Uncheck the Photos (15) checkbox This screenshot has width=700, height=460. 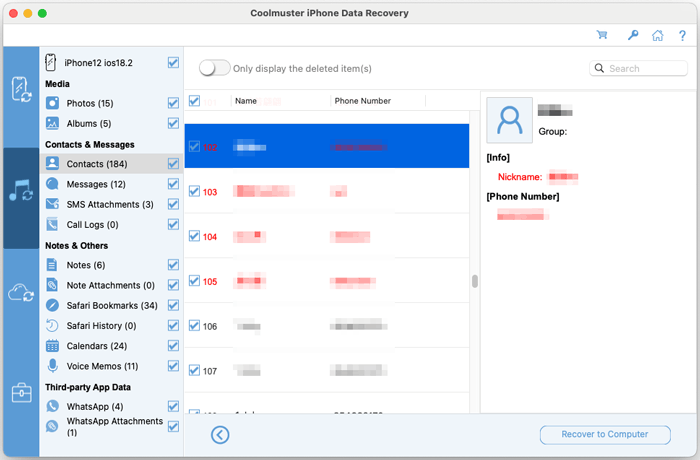pyautogui.click(x=173, y=103)
